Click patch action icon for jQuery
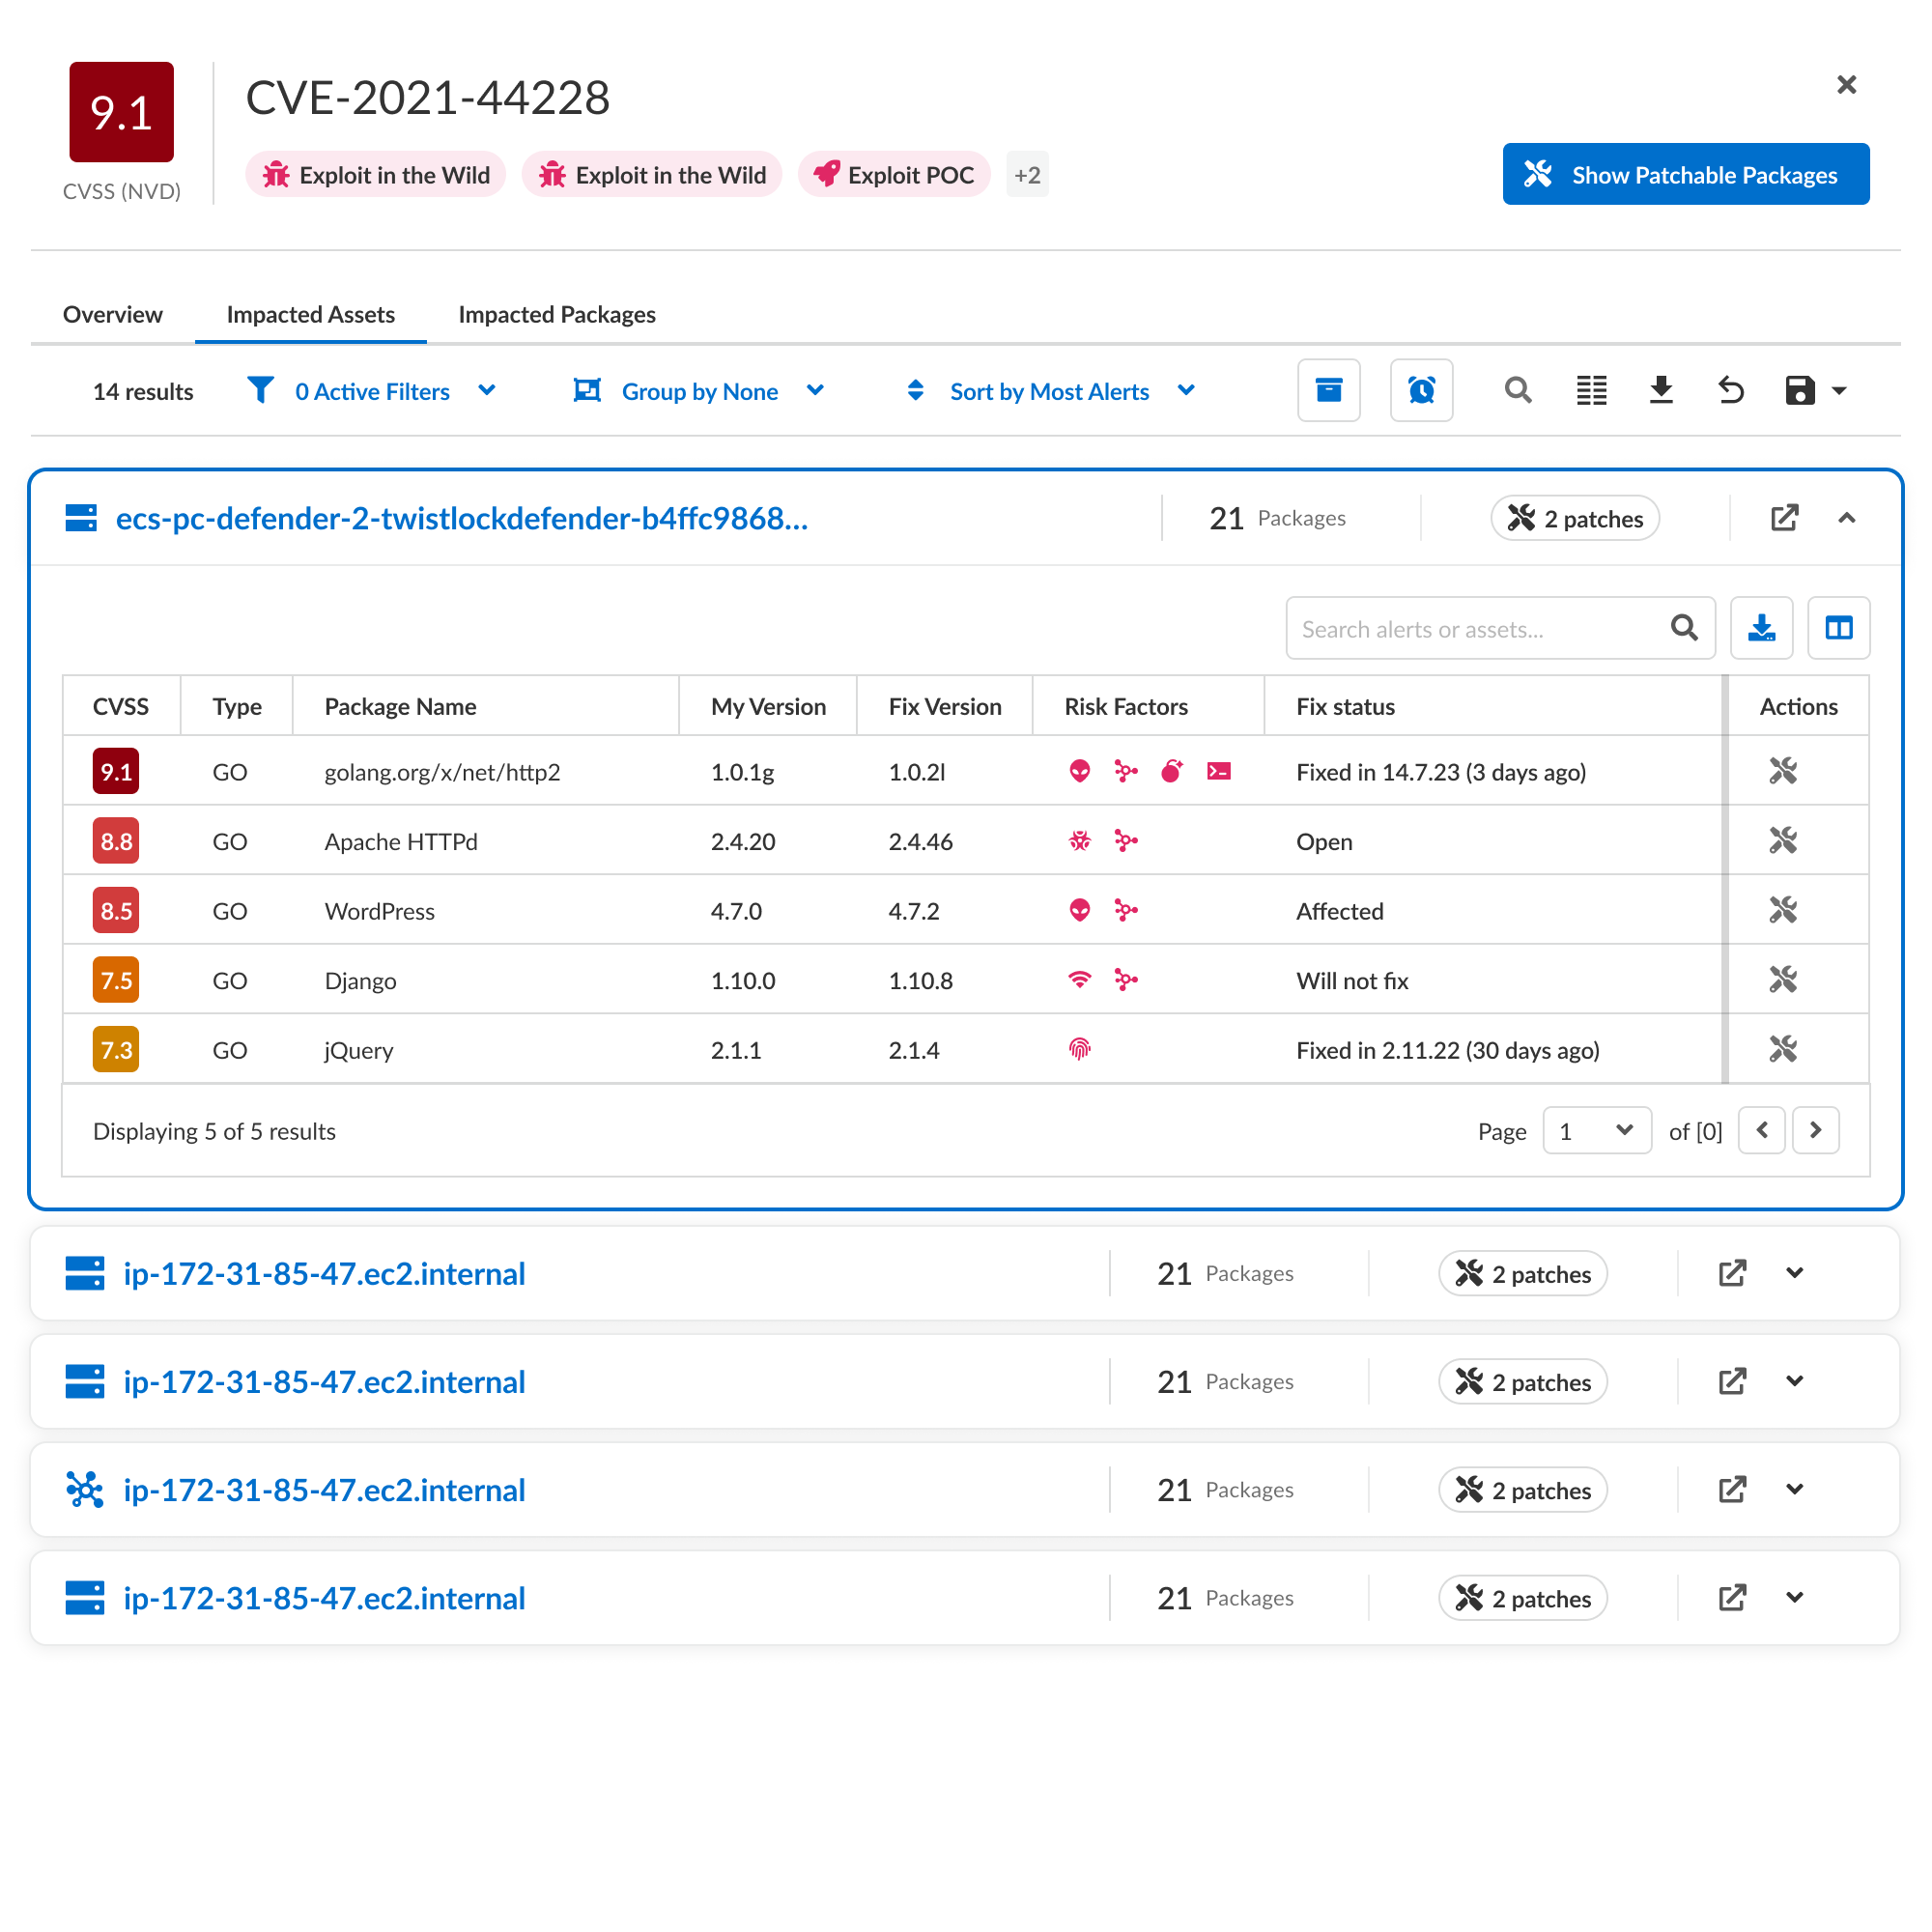The height and width of the screenshot is (1932, 1932). click(1783, 1049)
